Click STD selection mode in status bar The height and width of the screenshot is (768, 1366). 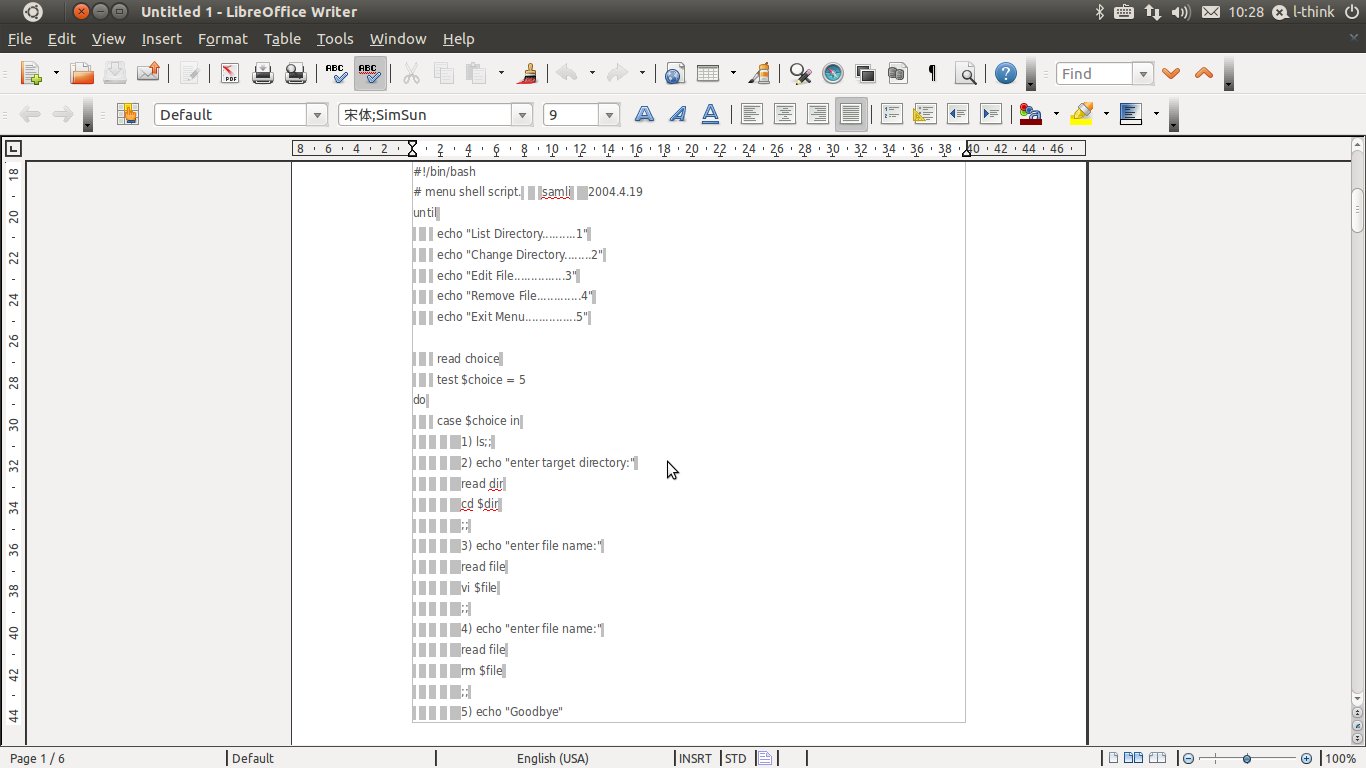[x=735, y=758]
